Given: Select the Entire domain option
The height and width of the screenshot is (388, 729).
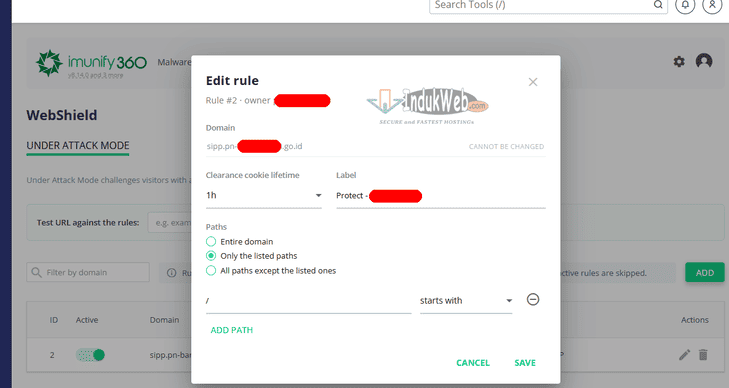Looking at the screenshot, I should [x=211, y=242].
